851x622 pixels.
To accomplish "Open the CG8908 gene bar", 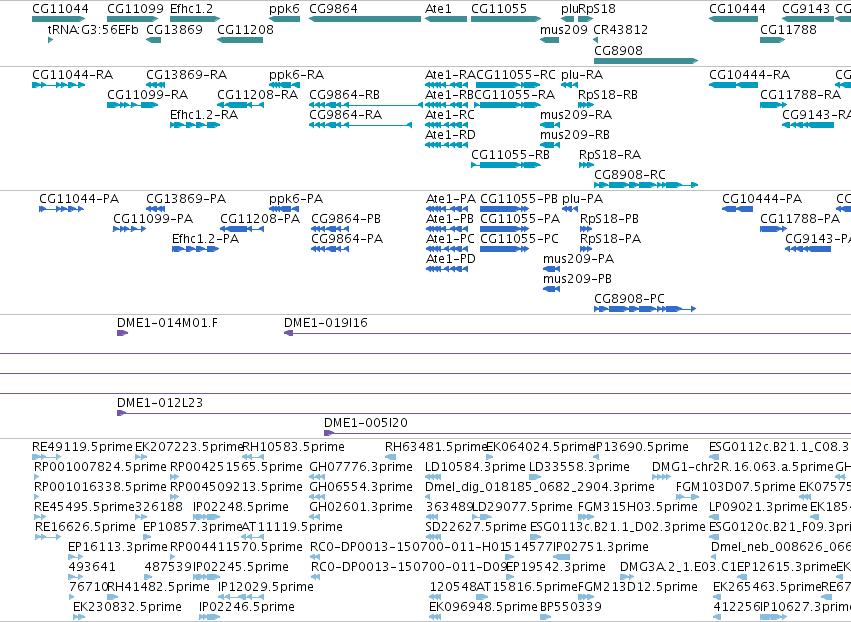I will coord(646,61).
